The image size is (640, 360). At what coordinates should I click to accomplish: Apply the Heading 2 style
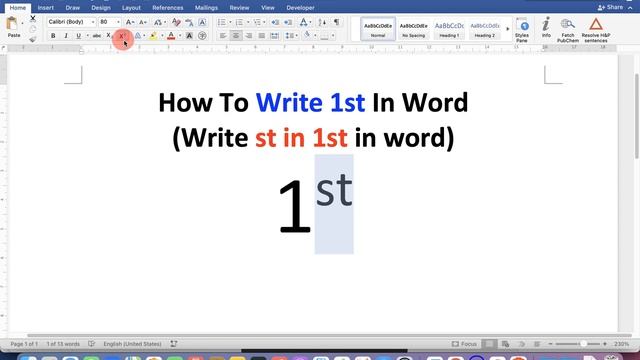coord(485,29)
